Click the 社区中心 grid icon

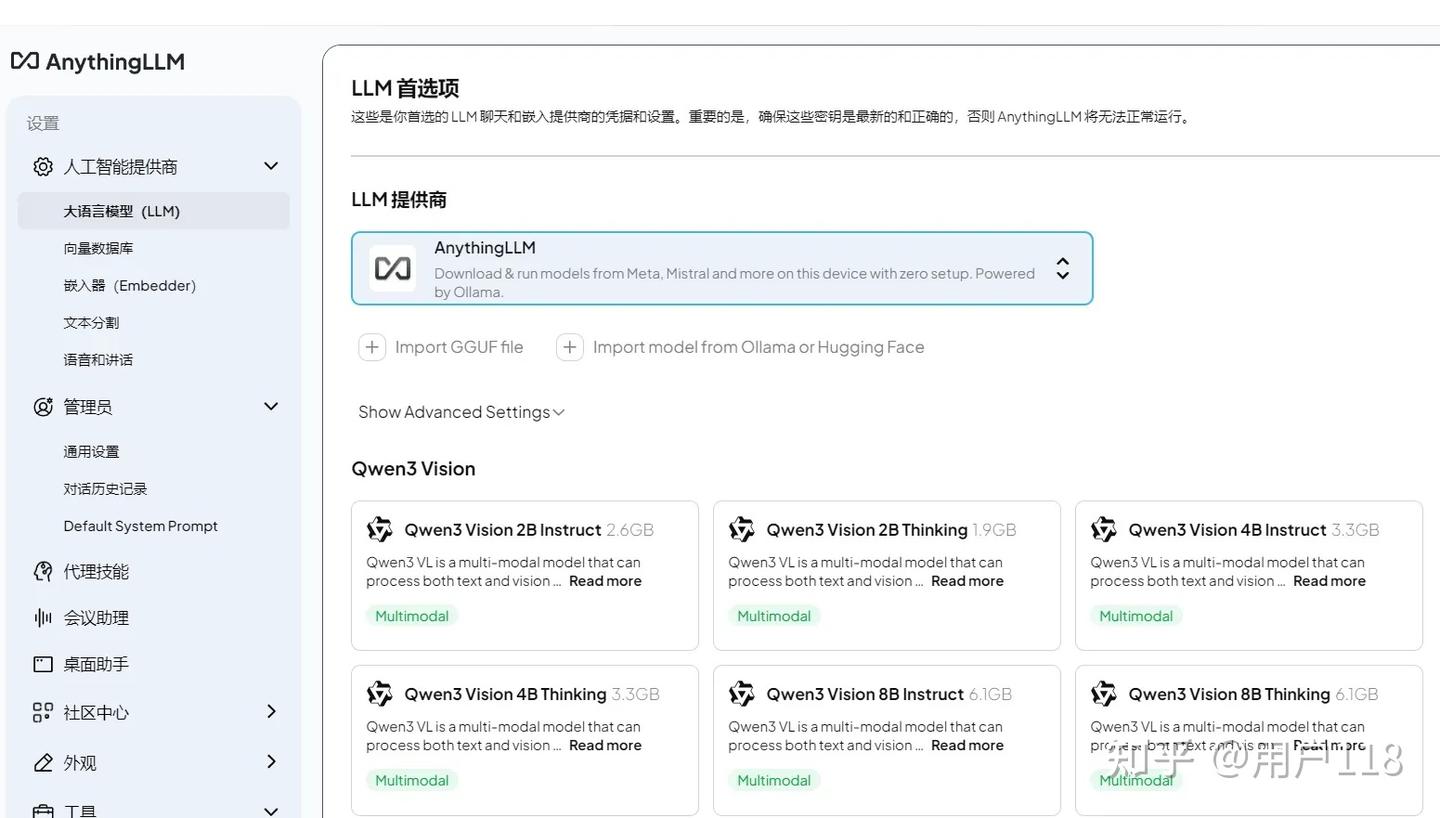pyautogui.click(x=43, y=712)
